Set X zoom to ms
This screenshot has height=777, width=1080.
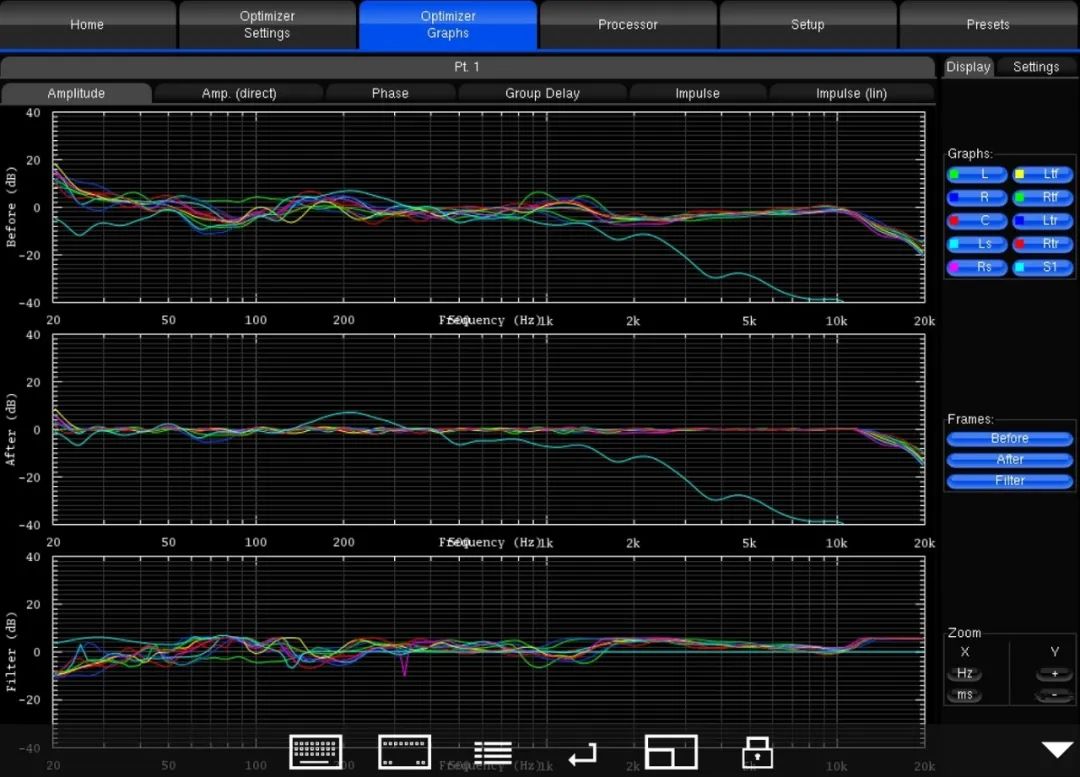965,695
